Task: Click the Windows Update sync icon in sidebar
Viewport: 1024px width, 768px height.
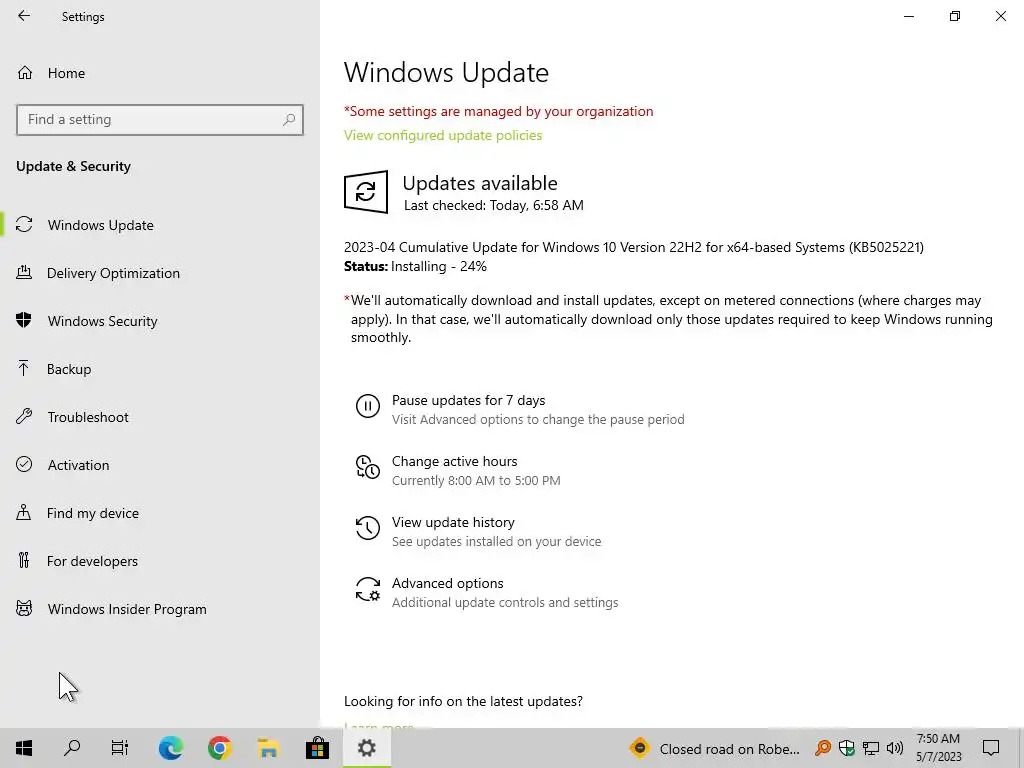Action: click(x=24, y=225)
